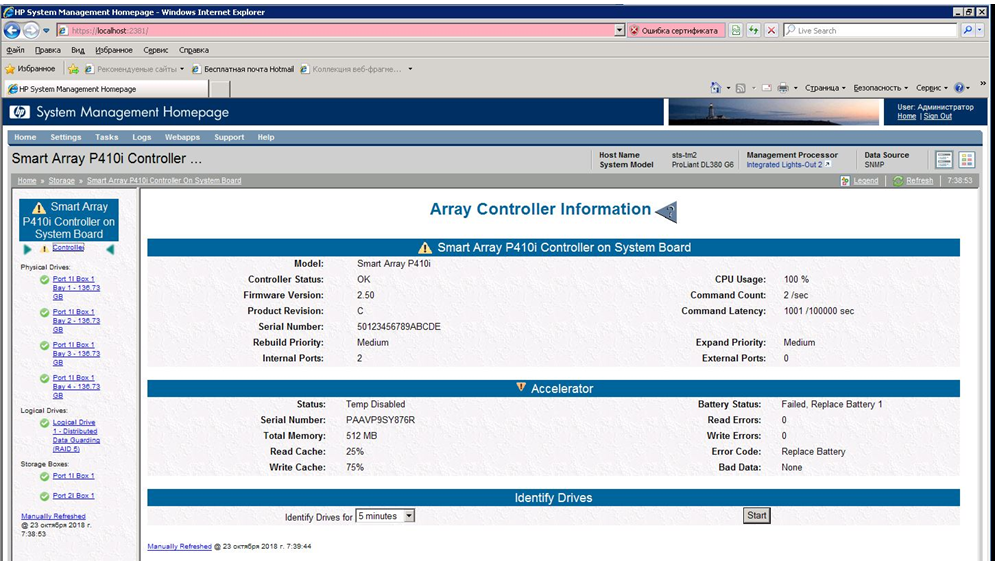Click the lighthouse banner image

(774, 112)
